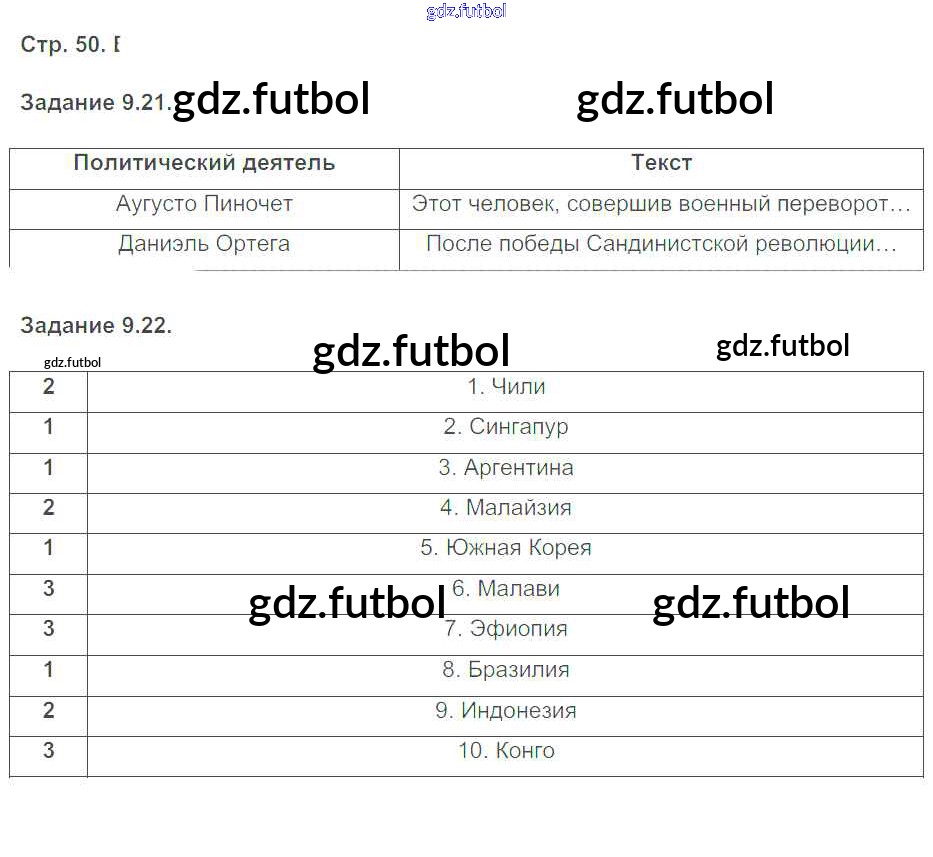This screenshot has width=933, height=857.
Task: Click the '5. Южная Корея' cell
Action: click(506, 548)
